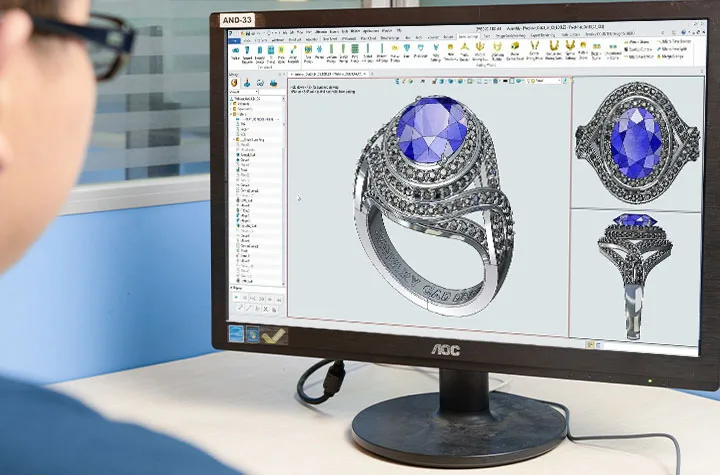
Task: Toggle a middle tree item's visibility box
Action: click(235, 200)
